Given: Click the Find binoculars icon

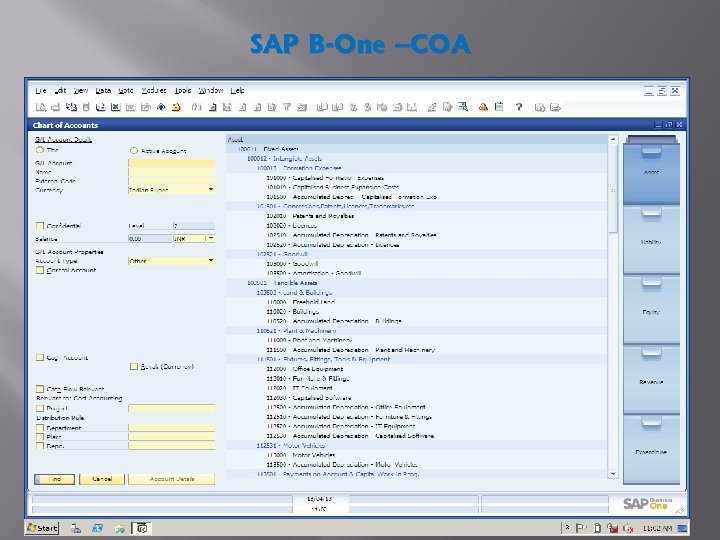Looking at the screenshot, I should [x=197, y=107].
